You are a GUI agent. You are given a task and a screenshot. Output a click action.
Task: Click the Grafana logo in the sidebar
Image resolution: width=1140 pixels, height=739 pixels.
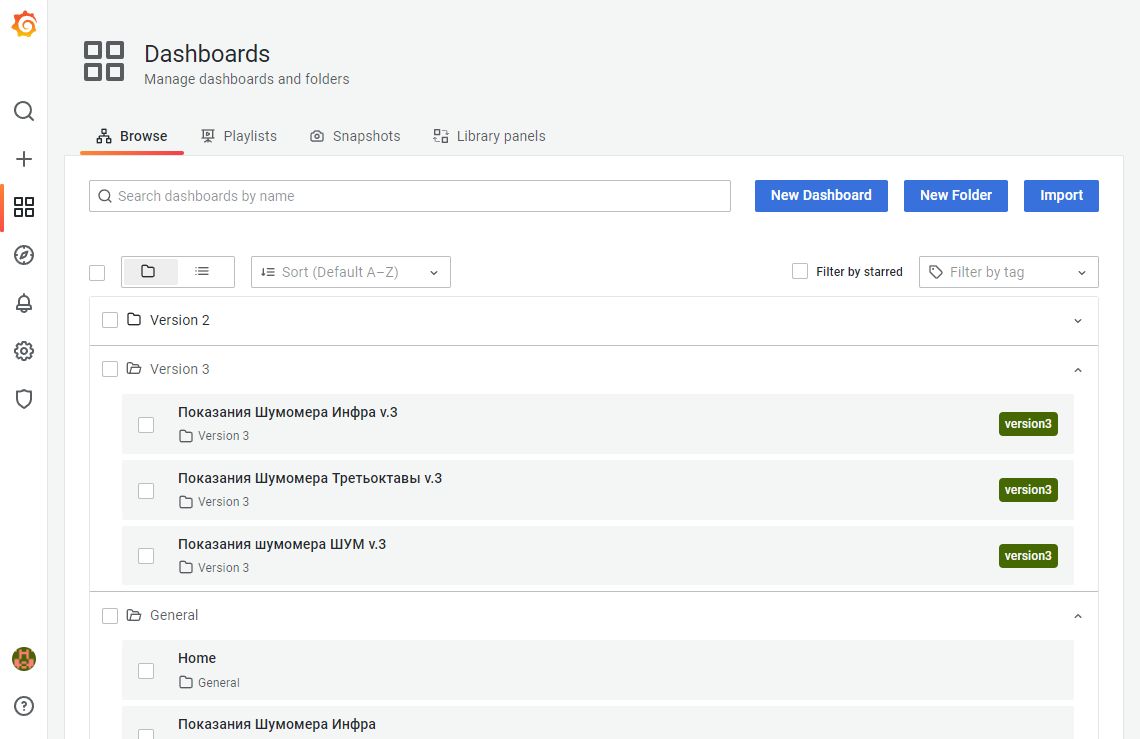point(24,25)
